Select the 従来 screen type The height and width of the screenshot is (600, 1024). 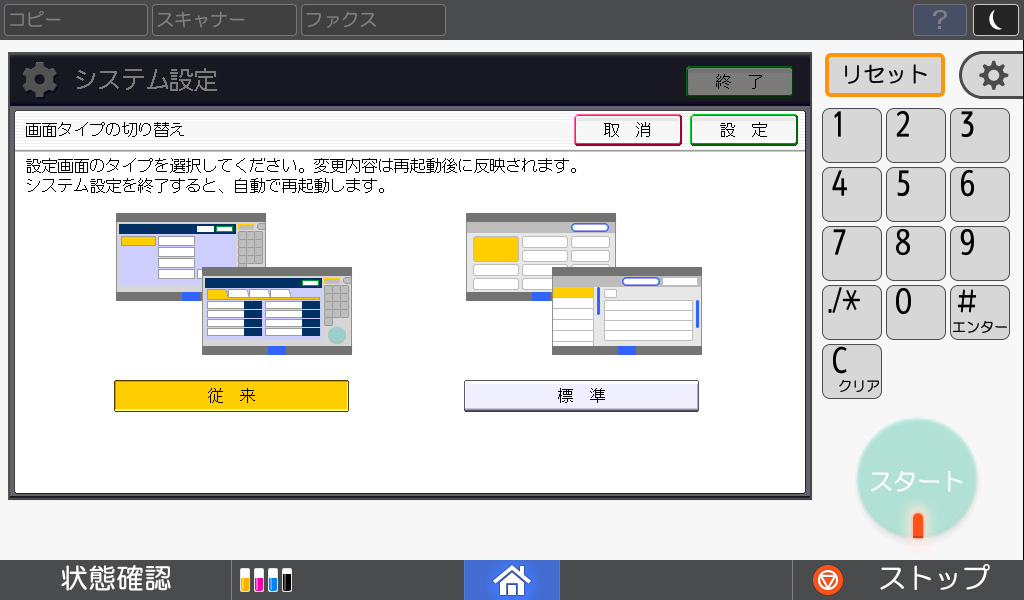pos(231,396)
